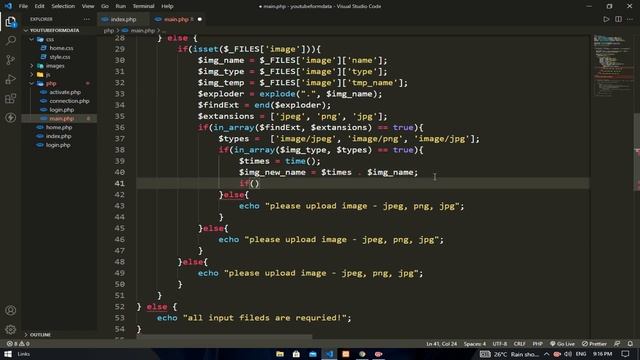640x360 pixels.
Task: Open the View menu
Action: 88,6
